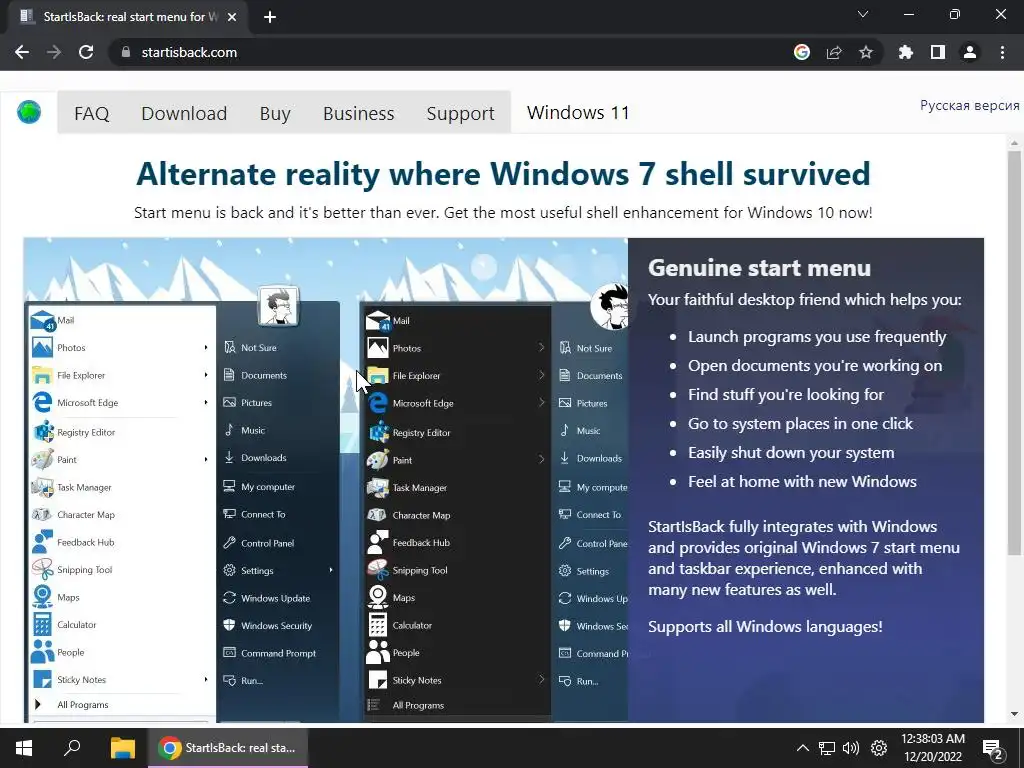Switch to Русская версия
The image size is (1024, 768).
970,105
